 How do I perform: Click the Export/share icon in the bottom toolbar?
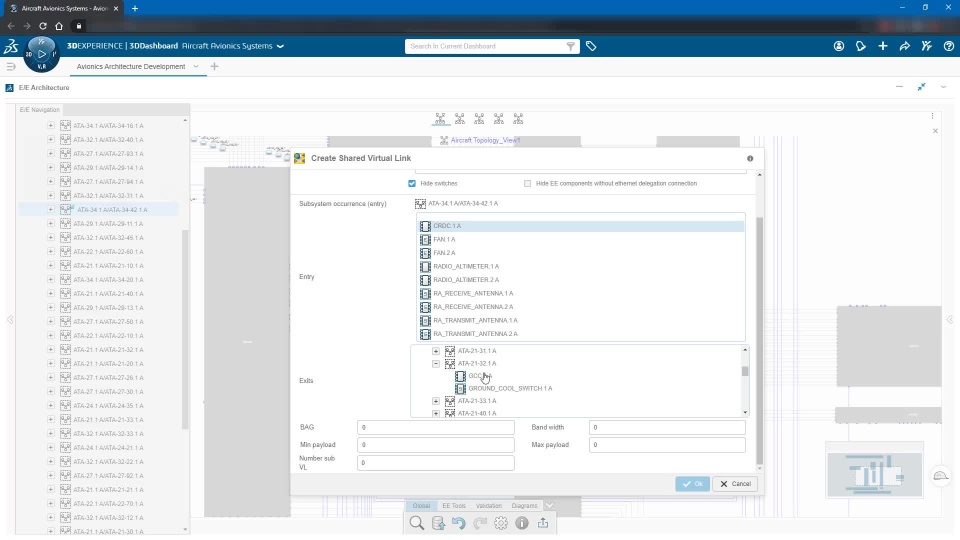[x=543, y=523]
